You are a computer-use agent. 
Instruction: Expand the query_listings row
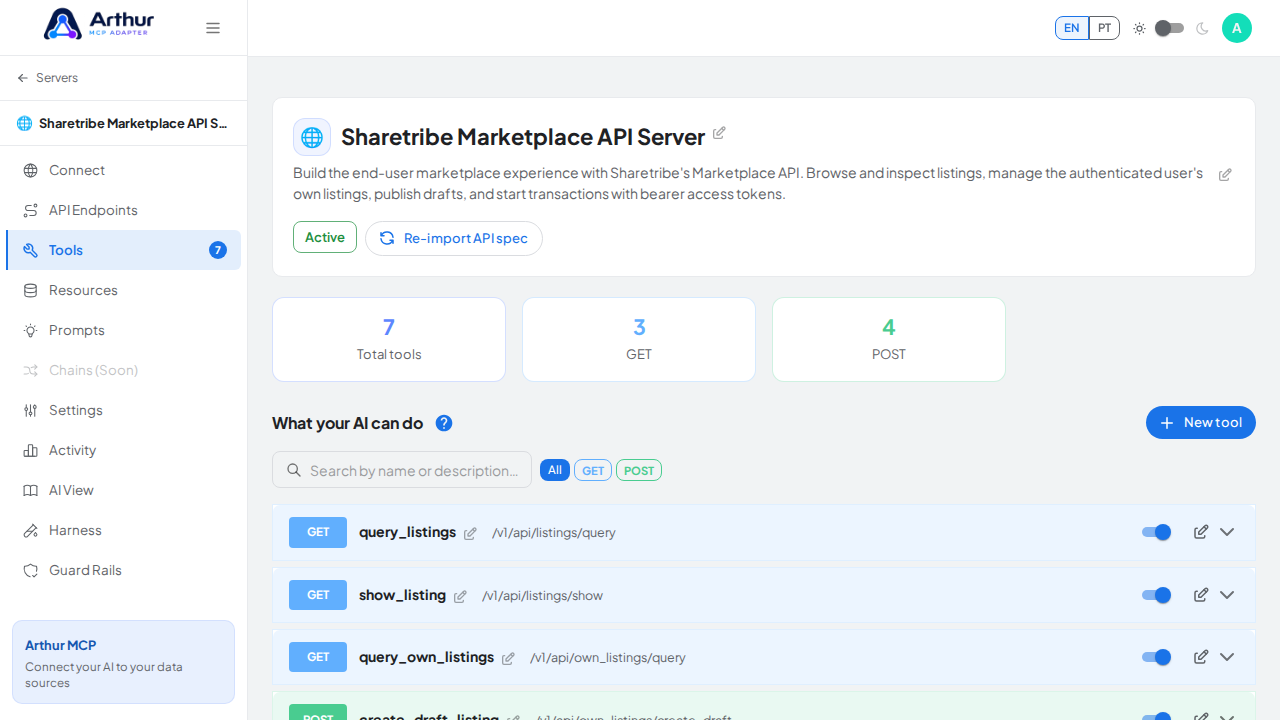coord(1227,532)
